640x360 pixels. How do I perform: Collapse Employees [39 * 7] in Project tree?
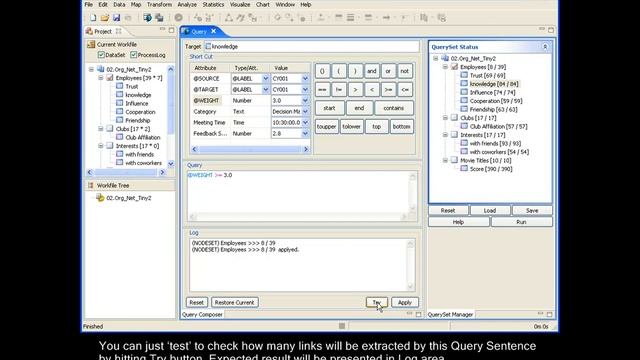(101, 78)
